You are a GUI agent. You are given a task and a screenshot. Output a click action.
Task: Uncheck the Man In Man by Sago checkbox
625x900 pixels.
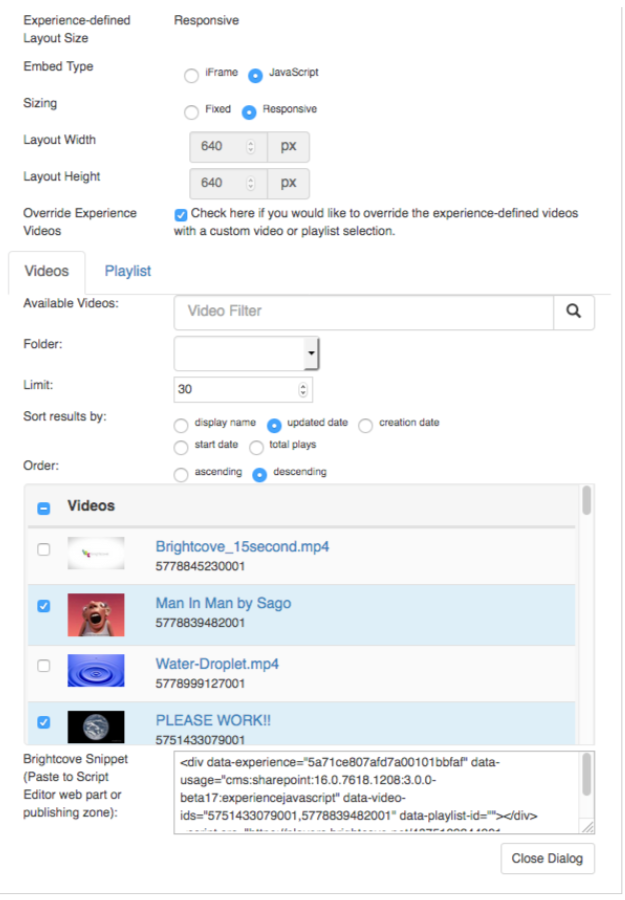(x=44, y=607)
